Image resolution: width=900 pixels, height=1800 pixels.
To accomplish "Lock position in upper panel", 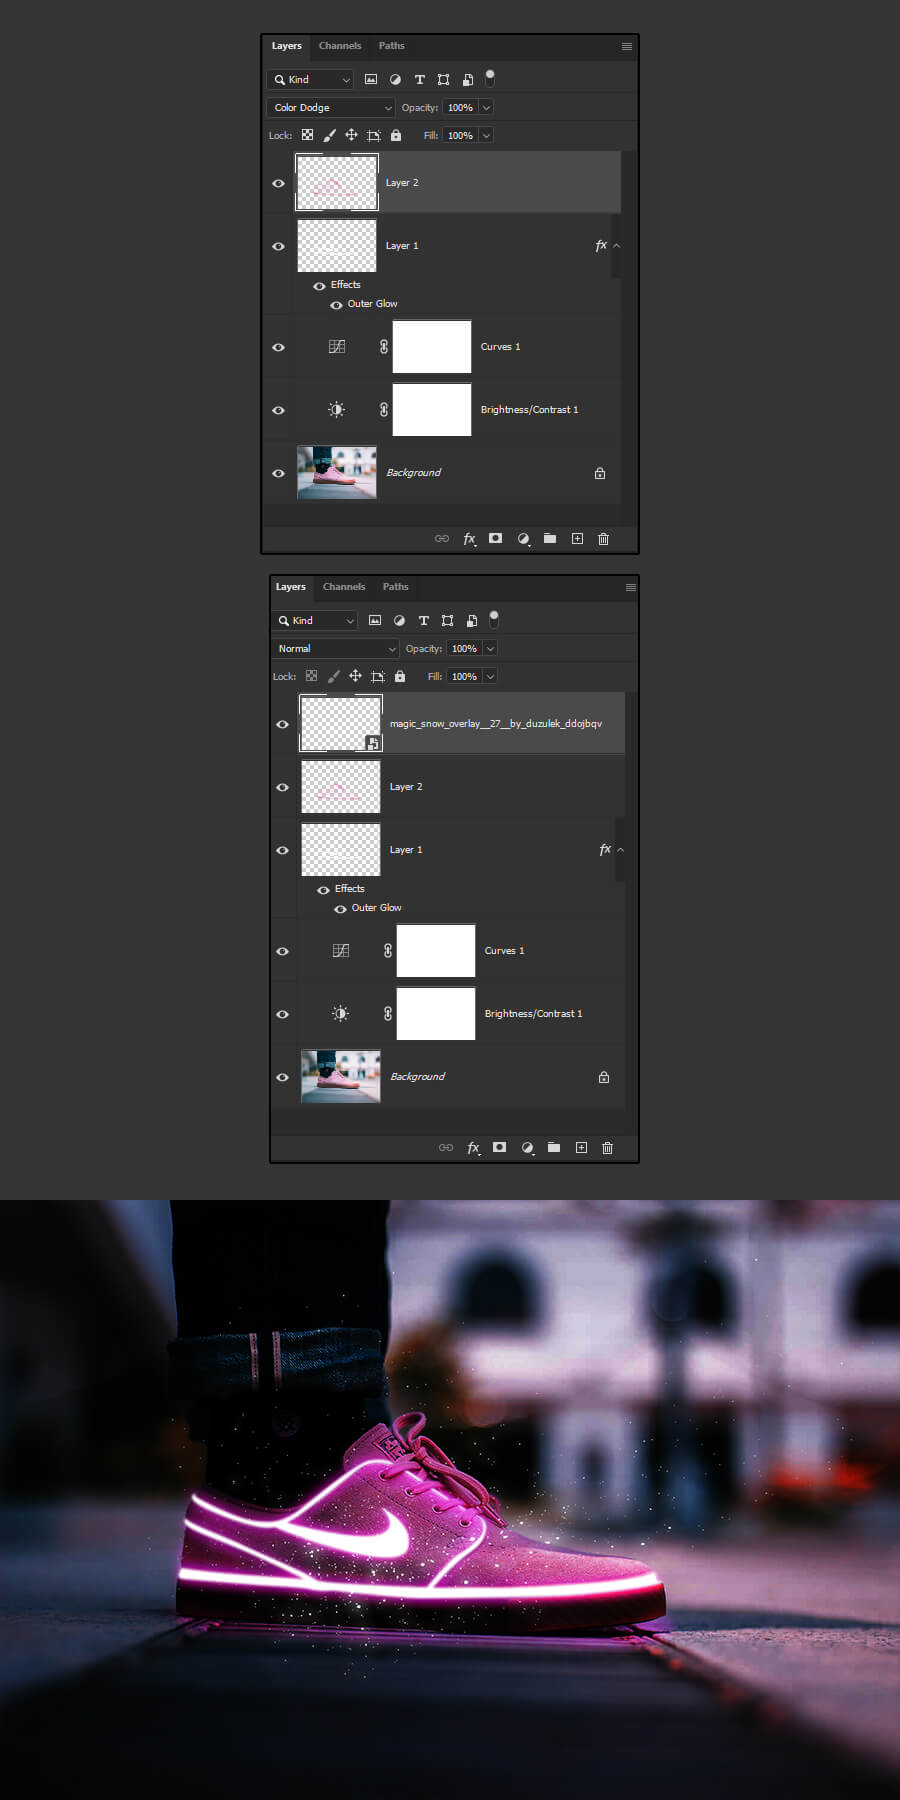I will pos(351,135).
